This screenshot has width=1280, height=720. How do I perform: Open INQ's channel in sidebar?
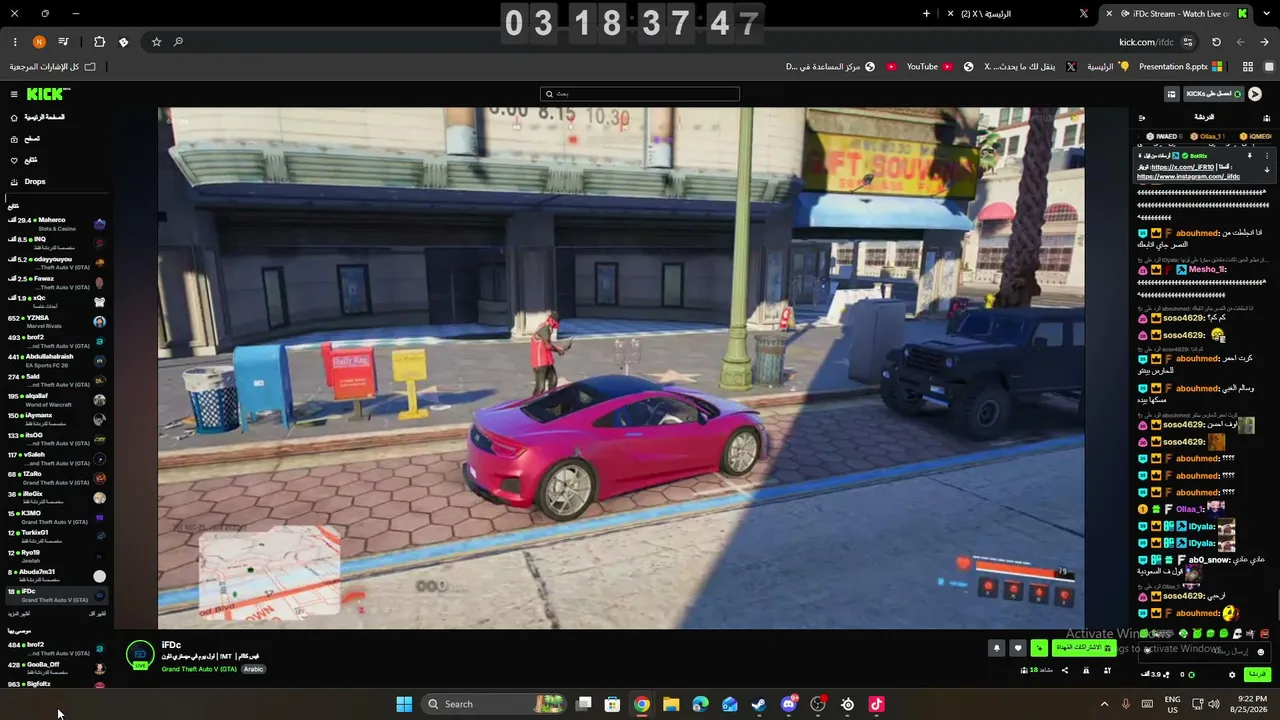tap(56, 243)
